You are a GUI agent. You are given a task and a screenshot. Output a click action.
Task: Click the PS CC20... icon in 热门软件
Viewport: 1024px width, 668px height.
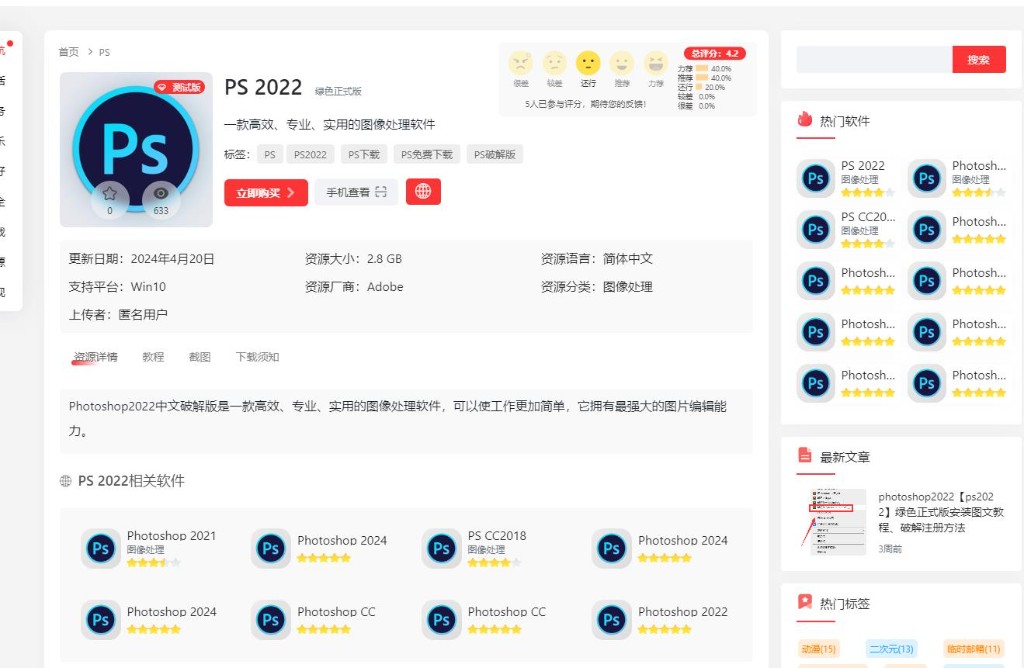(816, 229)
